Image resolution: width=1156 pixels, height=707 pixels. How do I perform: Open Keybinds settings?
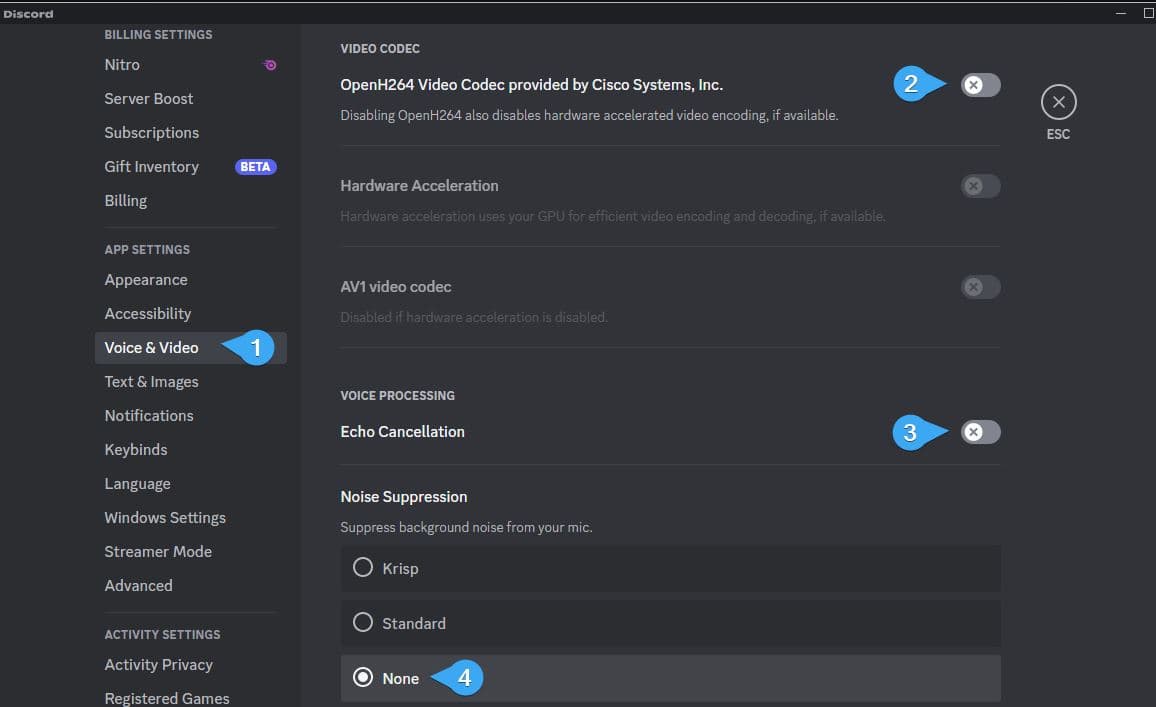136,450
